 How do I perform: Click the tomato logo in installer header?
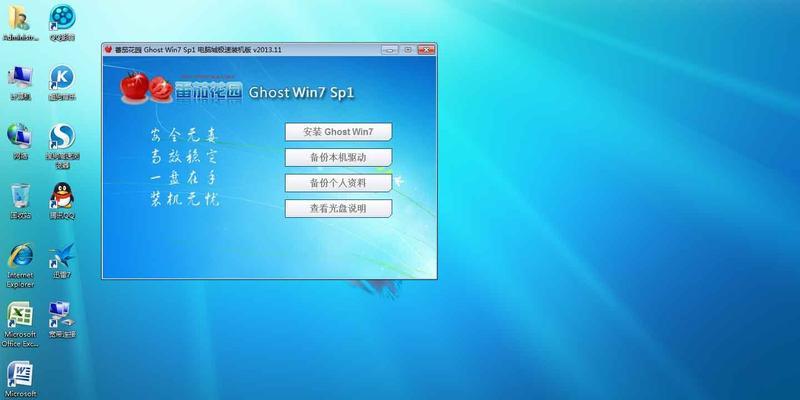pos(147,88)
